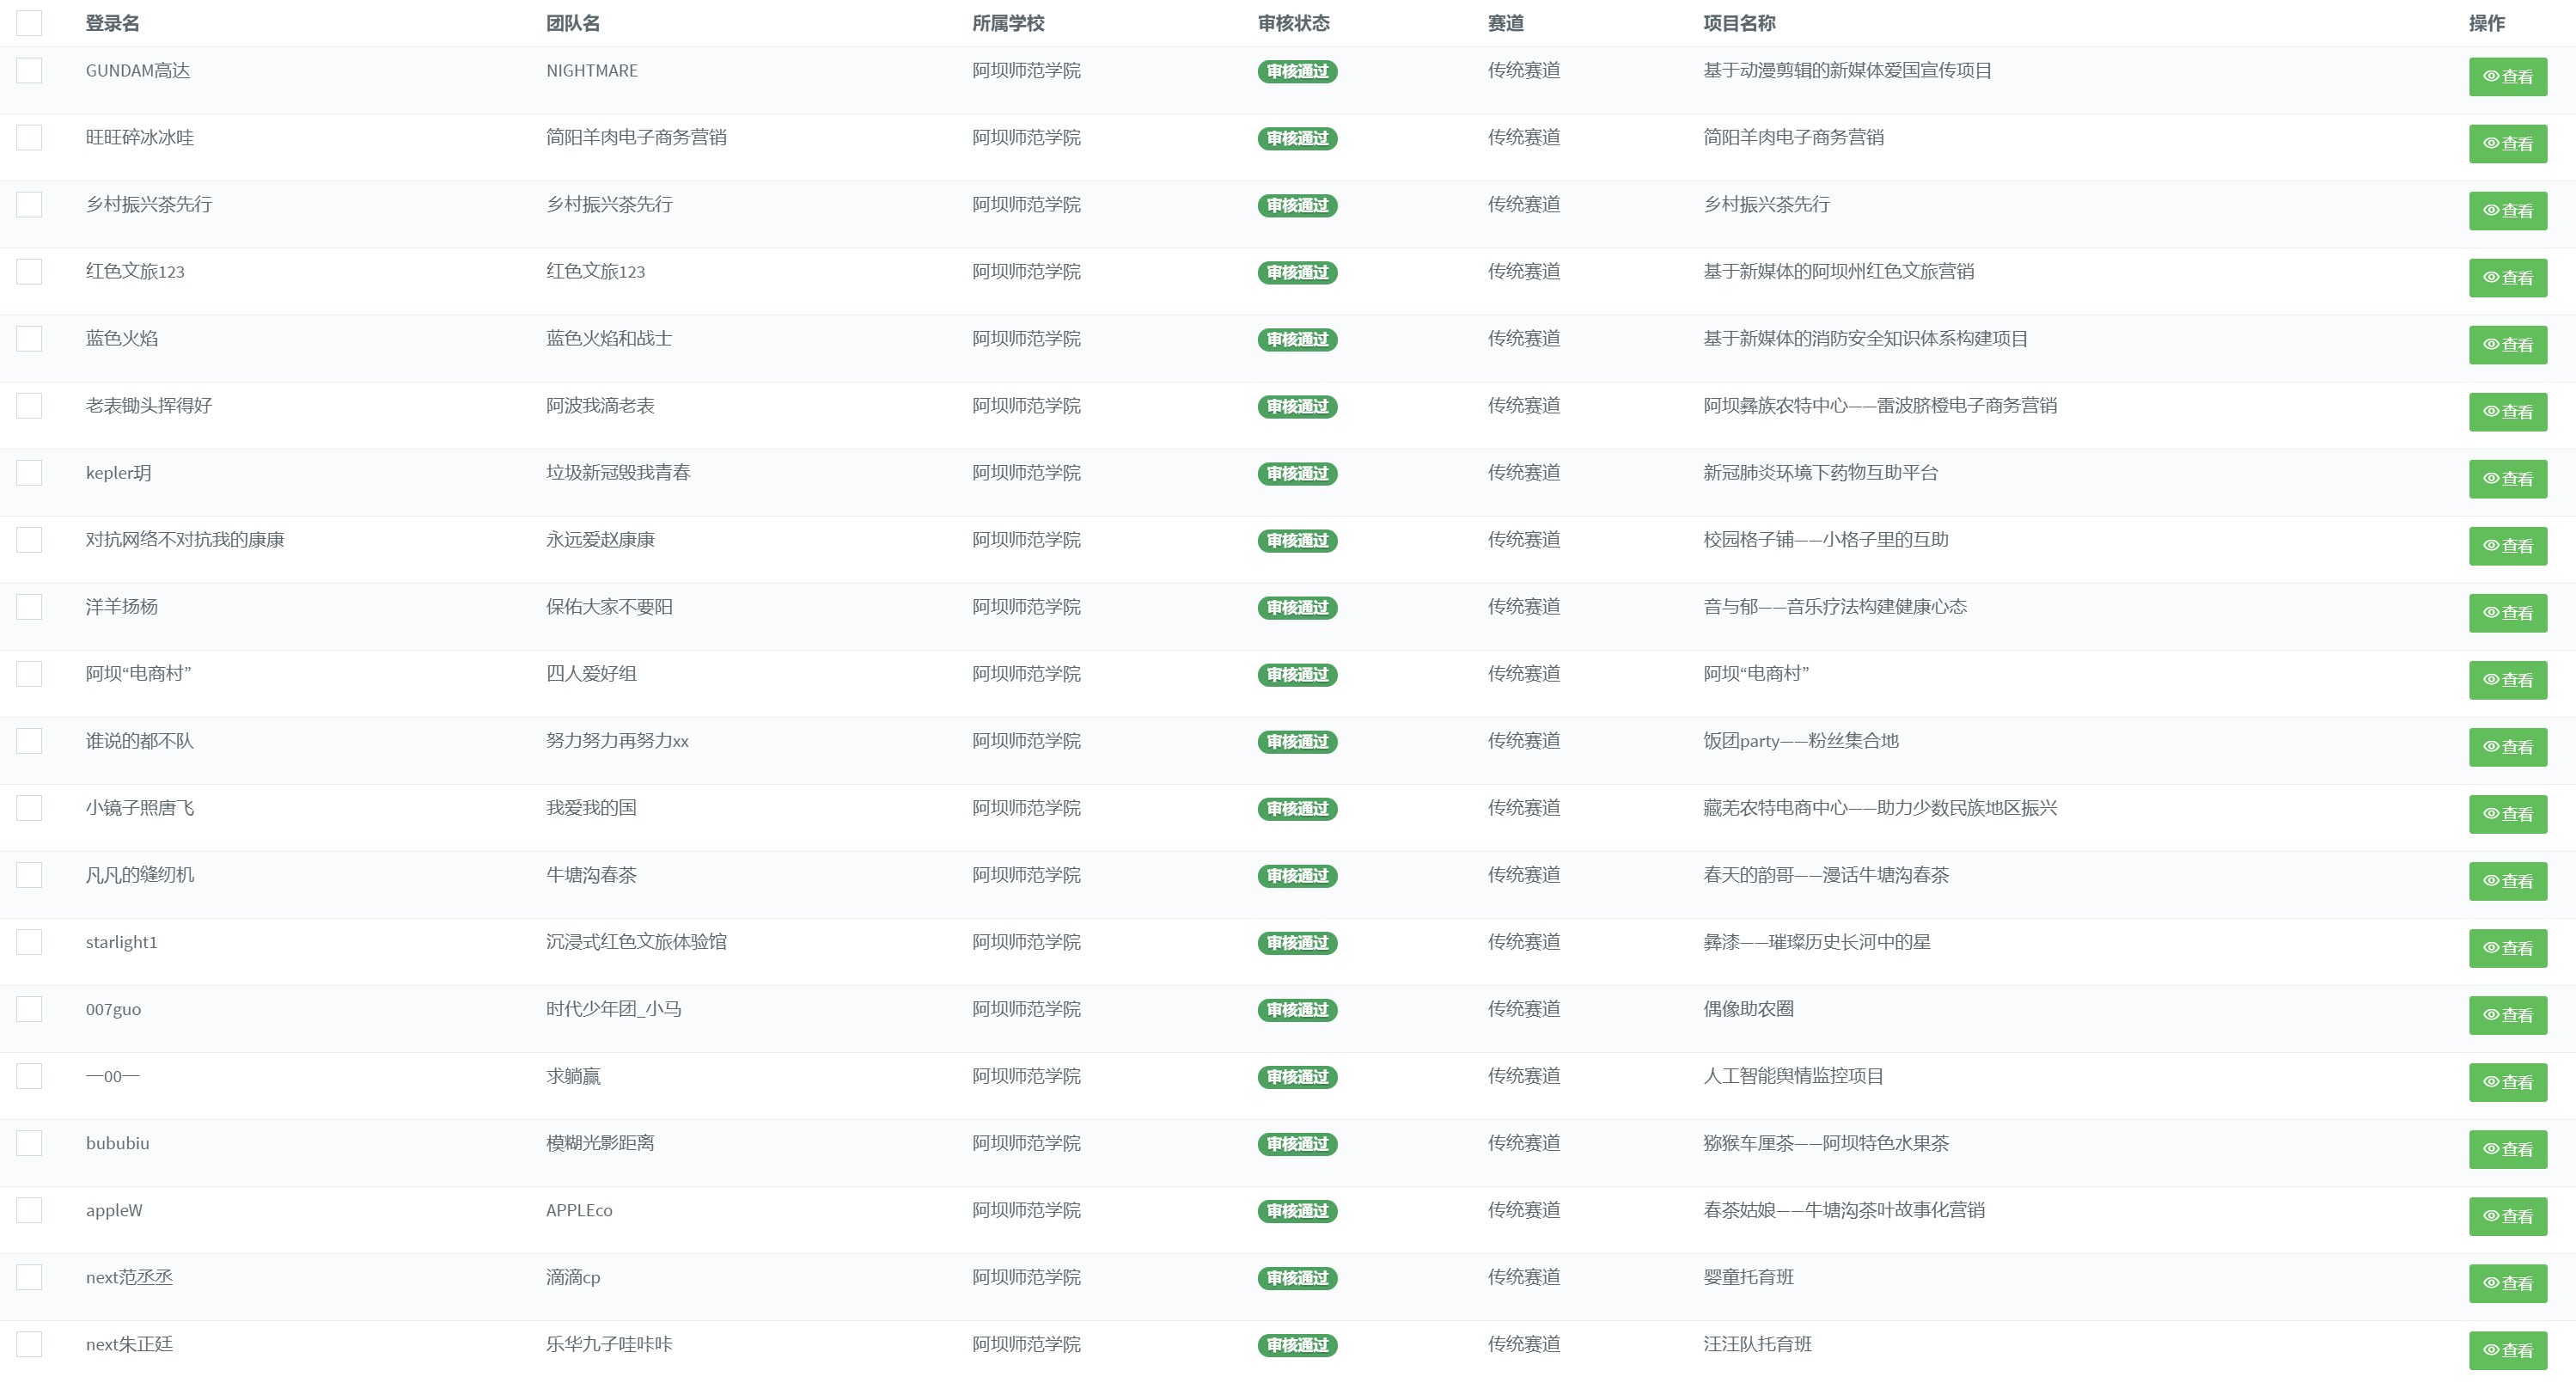Click 审核通过 badge in 乡村振兴茶先行 row
Viewport: 2576px width, 1383px height.
point(1297,205)
